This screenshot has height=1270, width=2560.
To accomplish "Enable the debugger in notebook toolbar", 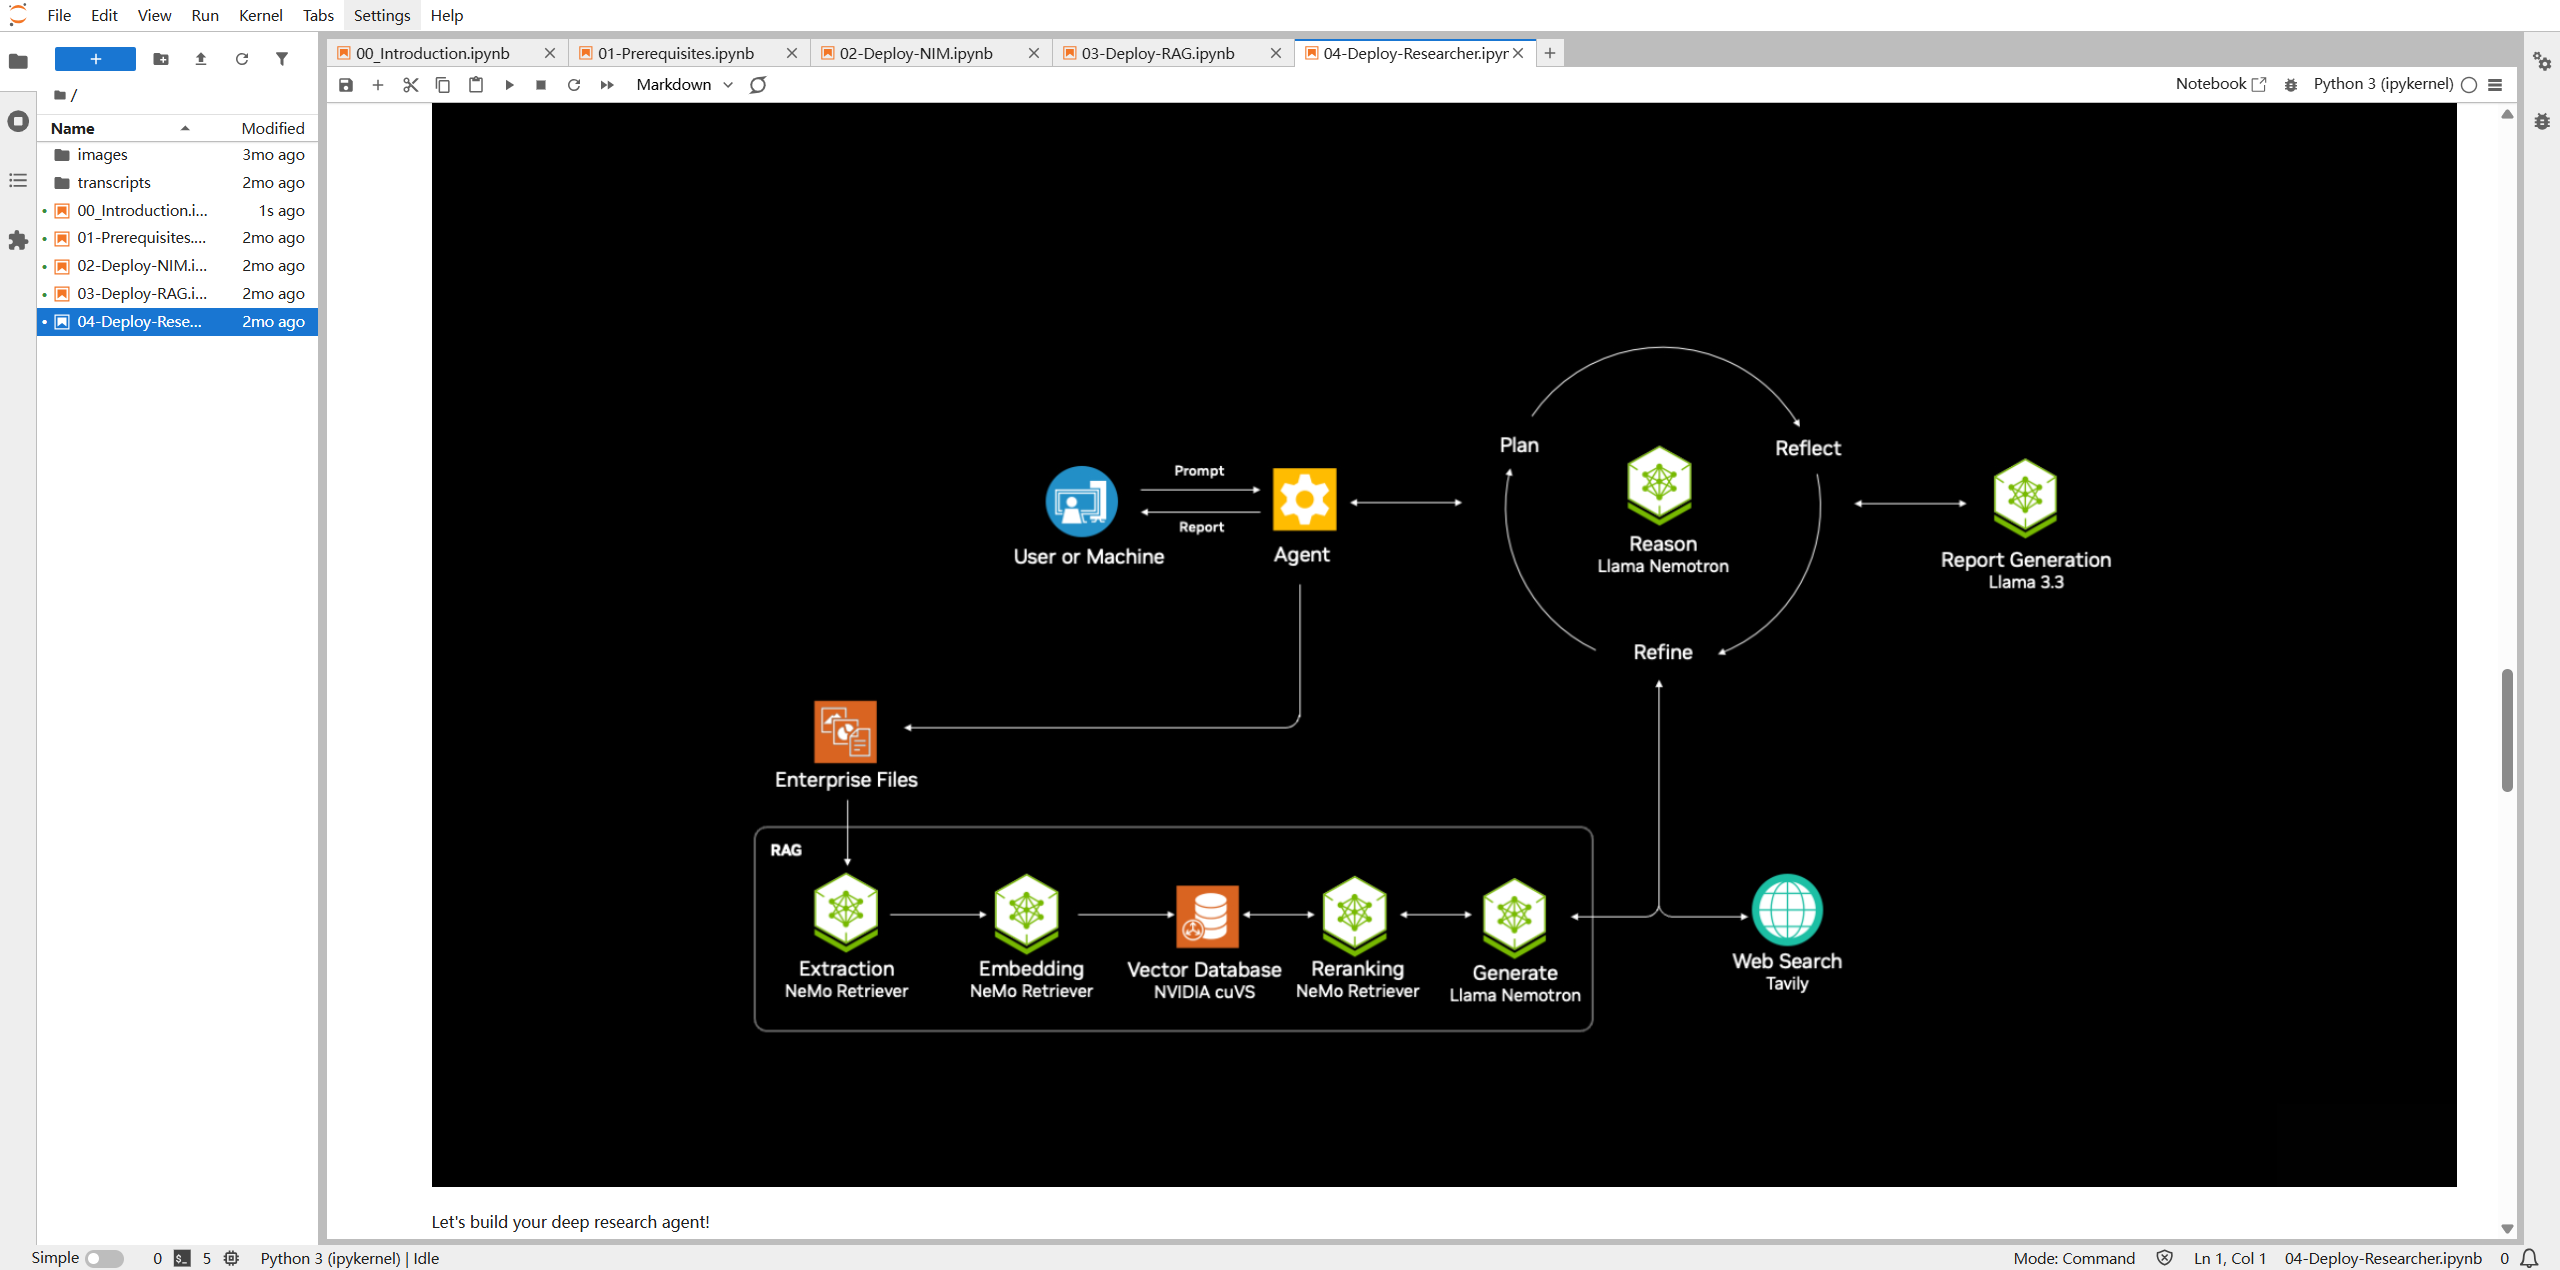I will [x=2291, y=85].
